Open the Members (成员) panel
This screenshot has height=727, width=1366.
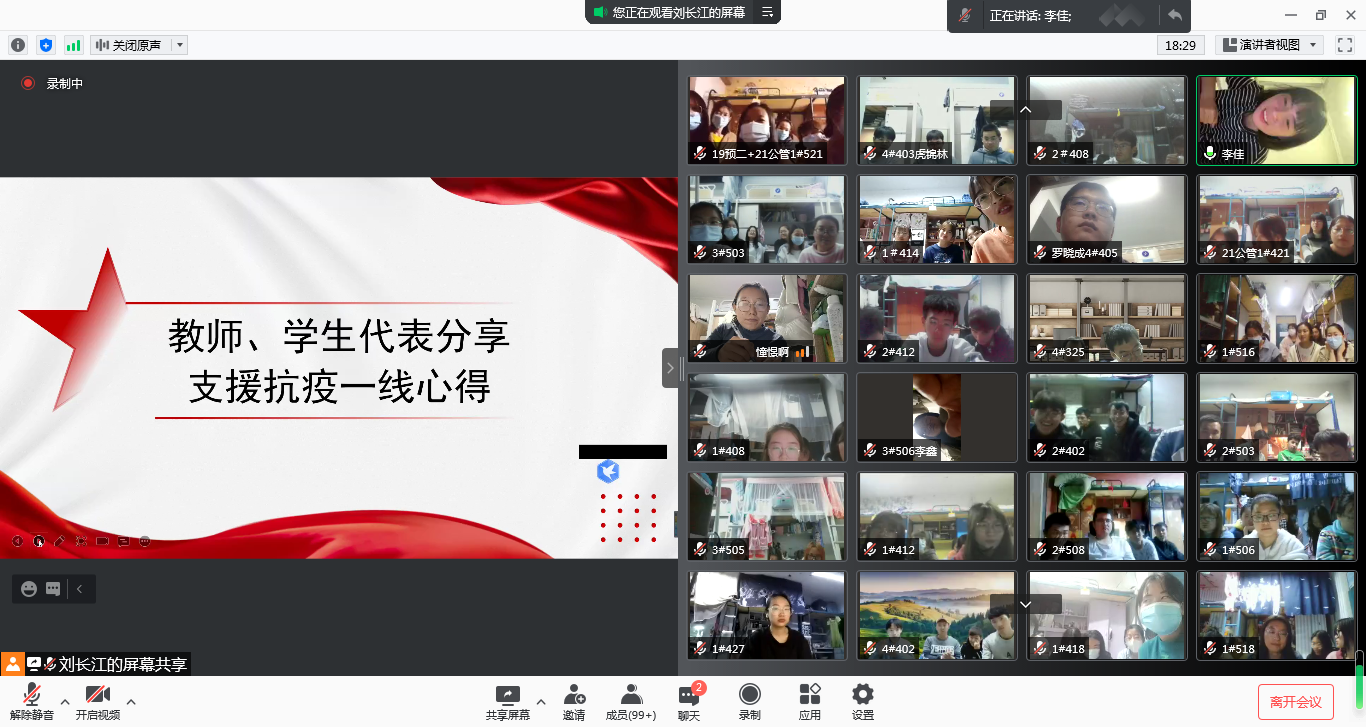pyautogui.click(x=631, y=701)
